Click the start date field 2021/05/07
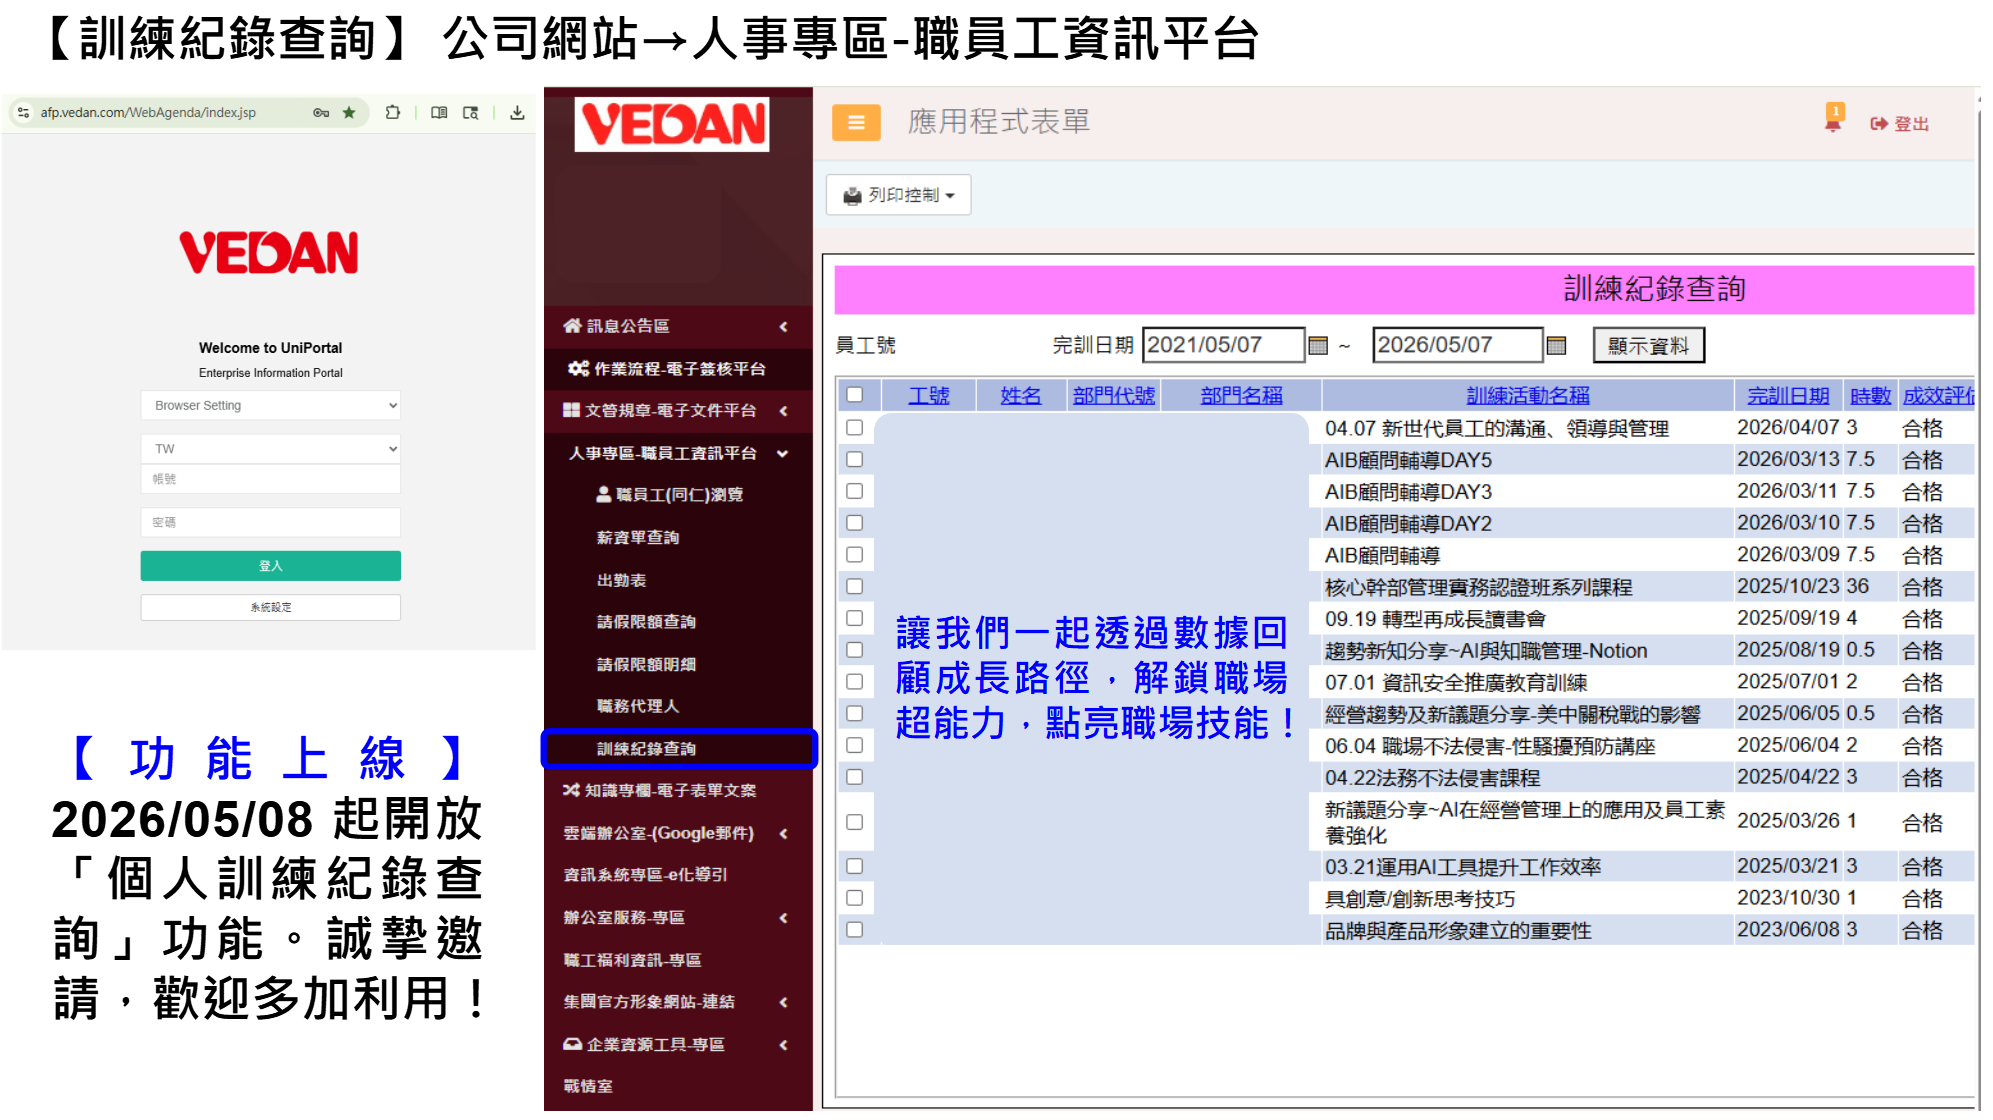Screen dimensions: 1993x1120 coord(1223,345)
